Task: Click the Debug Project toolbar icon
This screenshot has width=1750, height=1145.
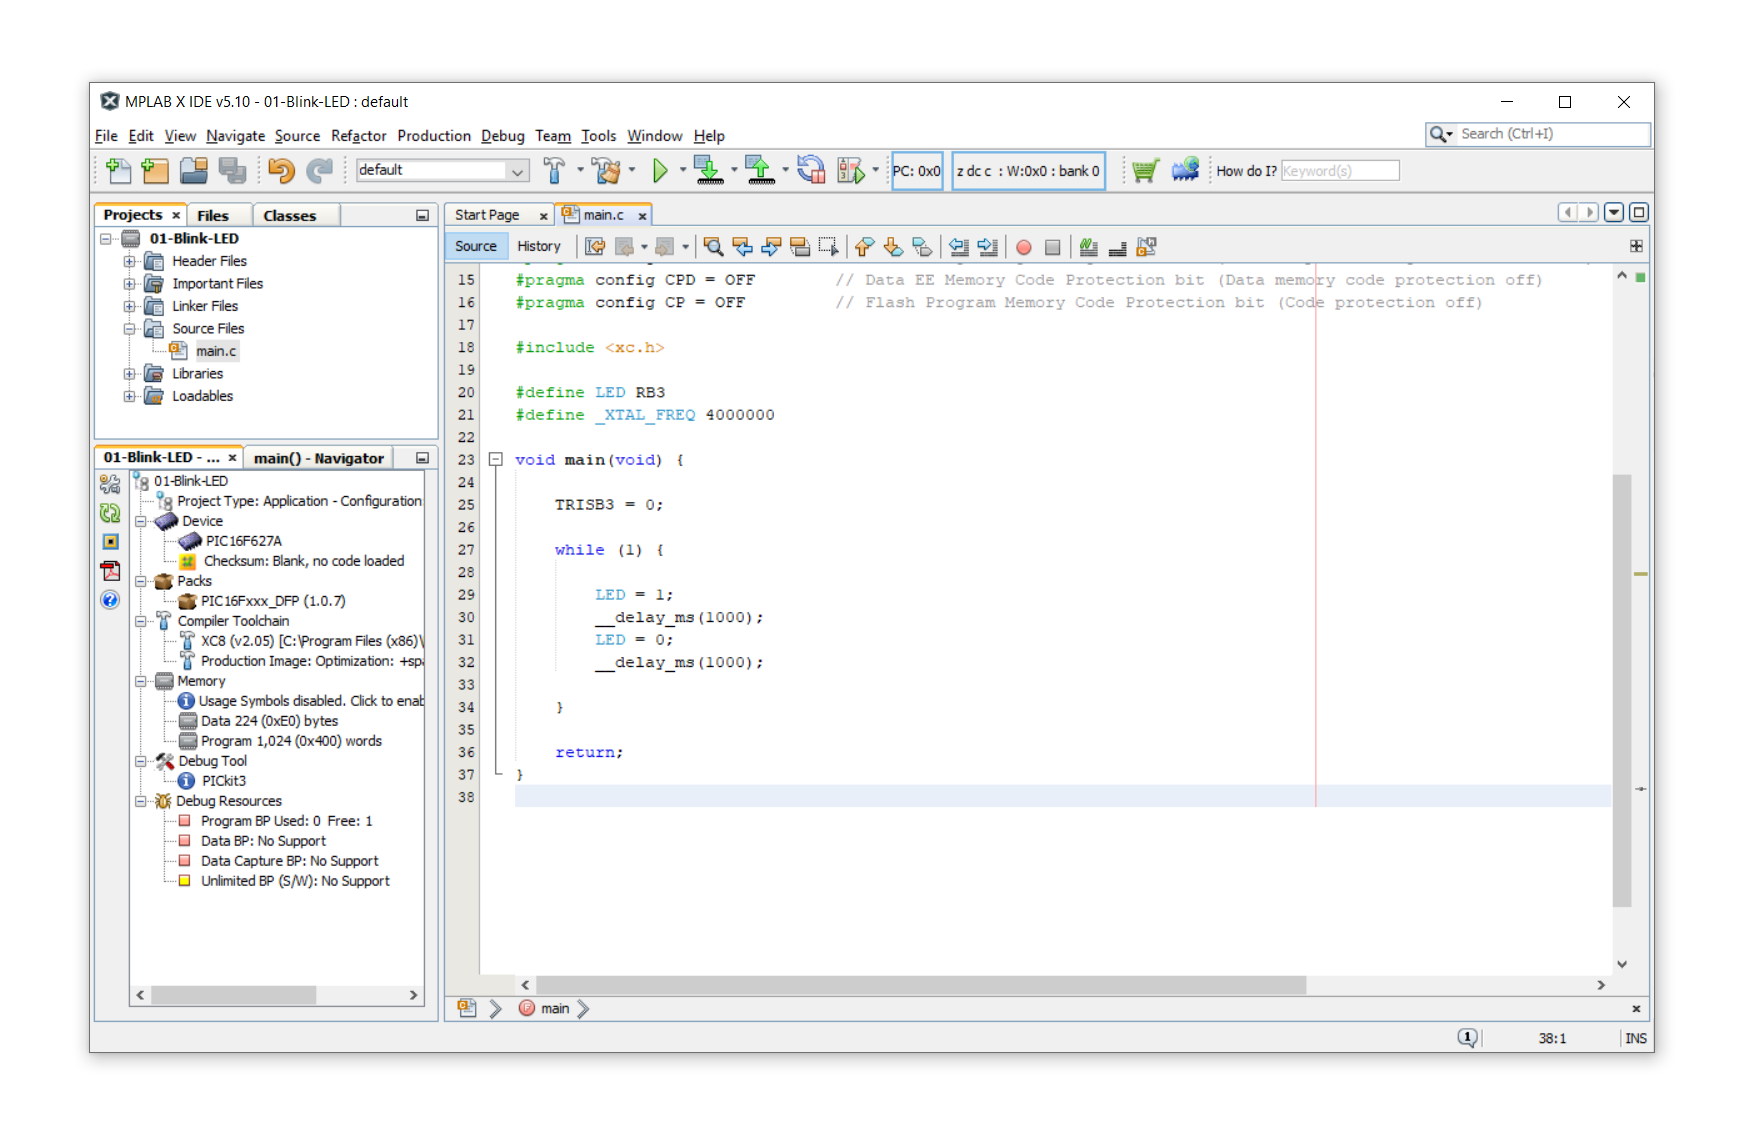Action: [850, 171]
